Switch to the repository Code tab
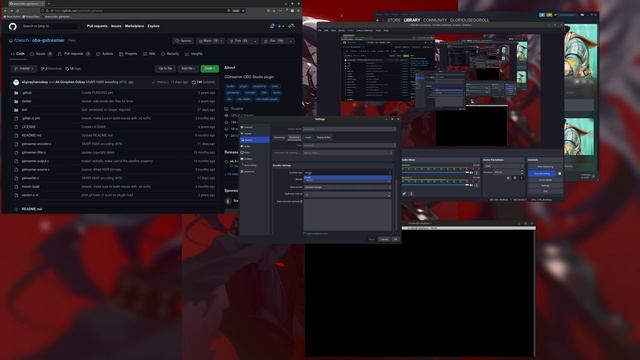Image resolution: width=640 pixels, height=360 pixels. tap(18, 54)
